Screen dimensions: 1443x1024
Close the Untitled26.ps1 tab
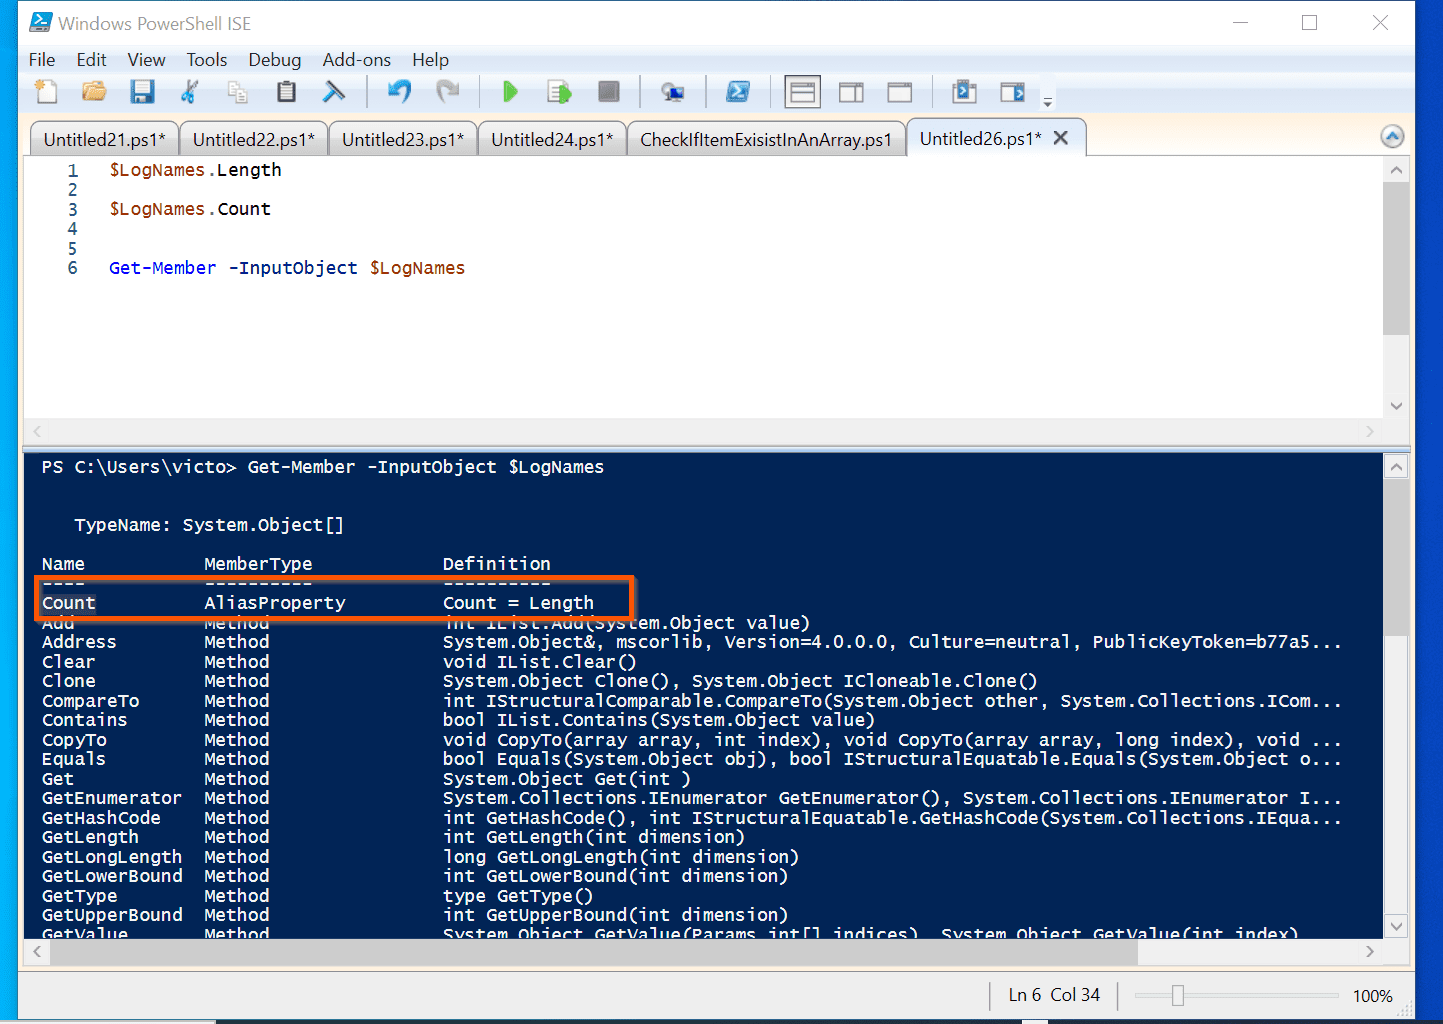1061,138
